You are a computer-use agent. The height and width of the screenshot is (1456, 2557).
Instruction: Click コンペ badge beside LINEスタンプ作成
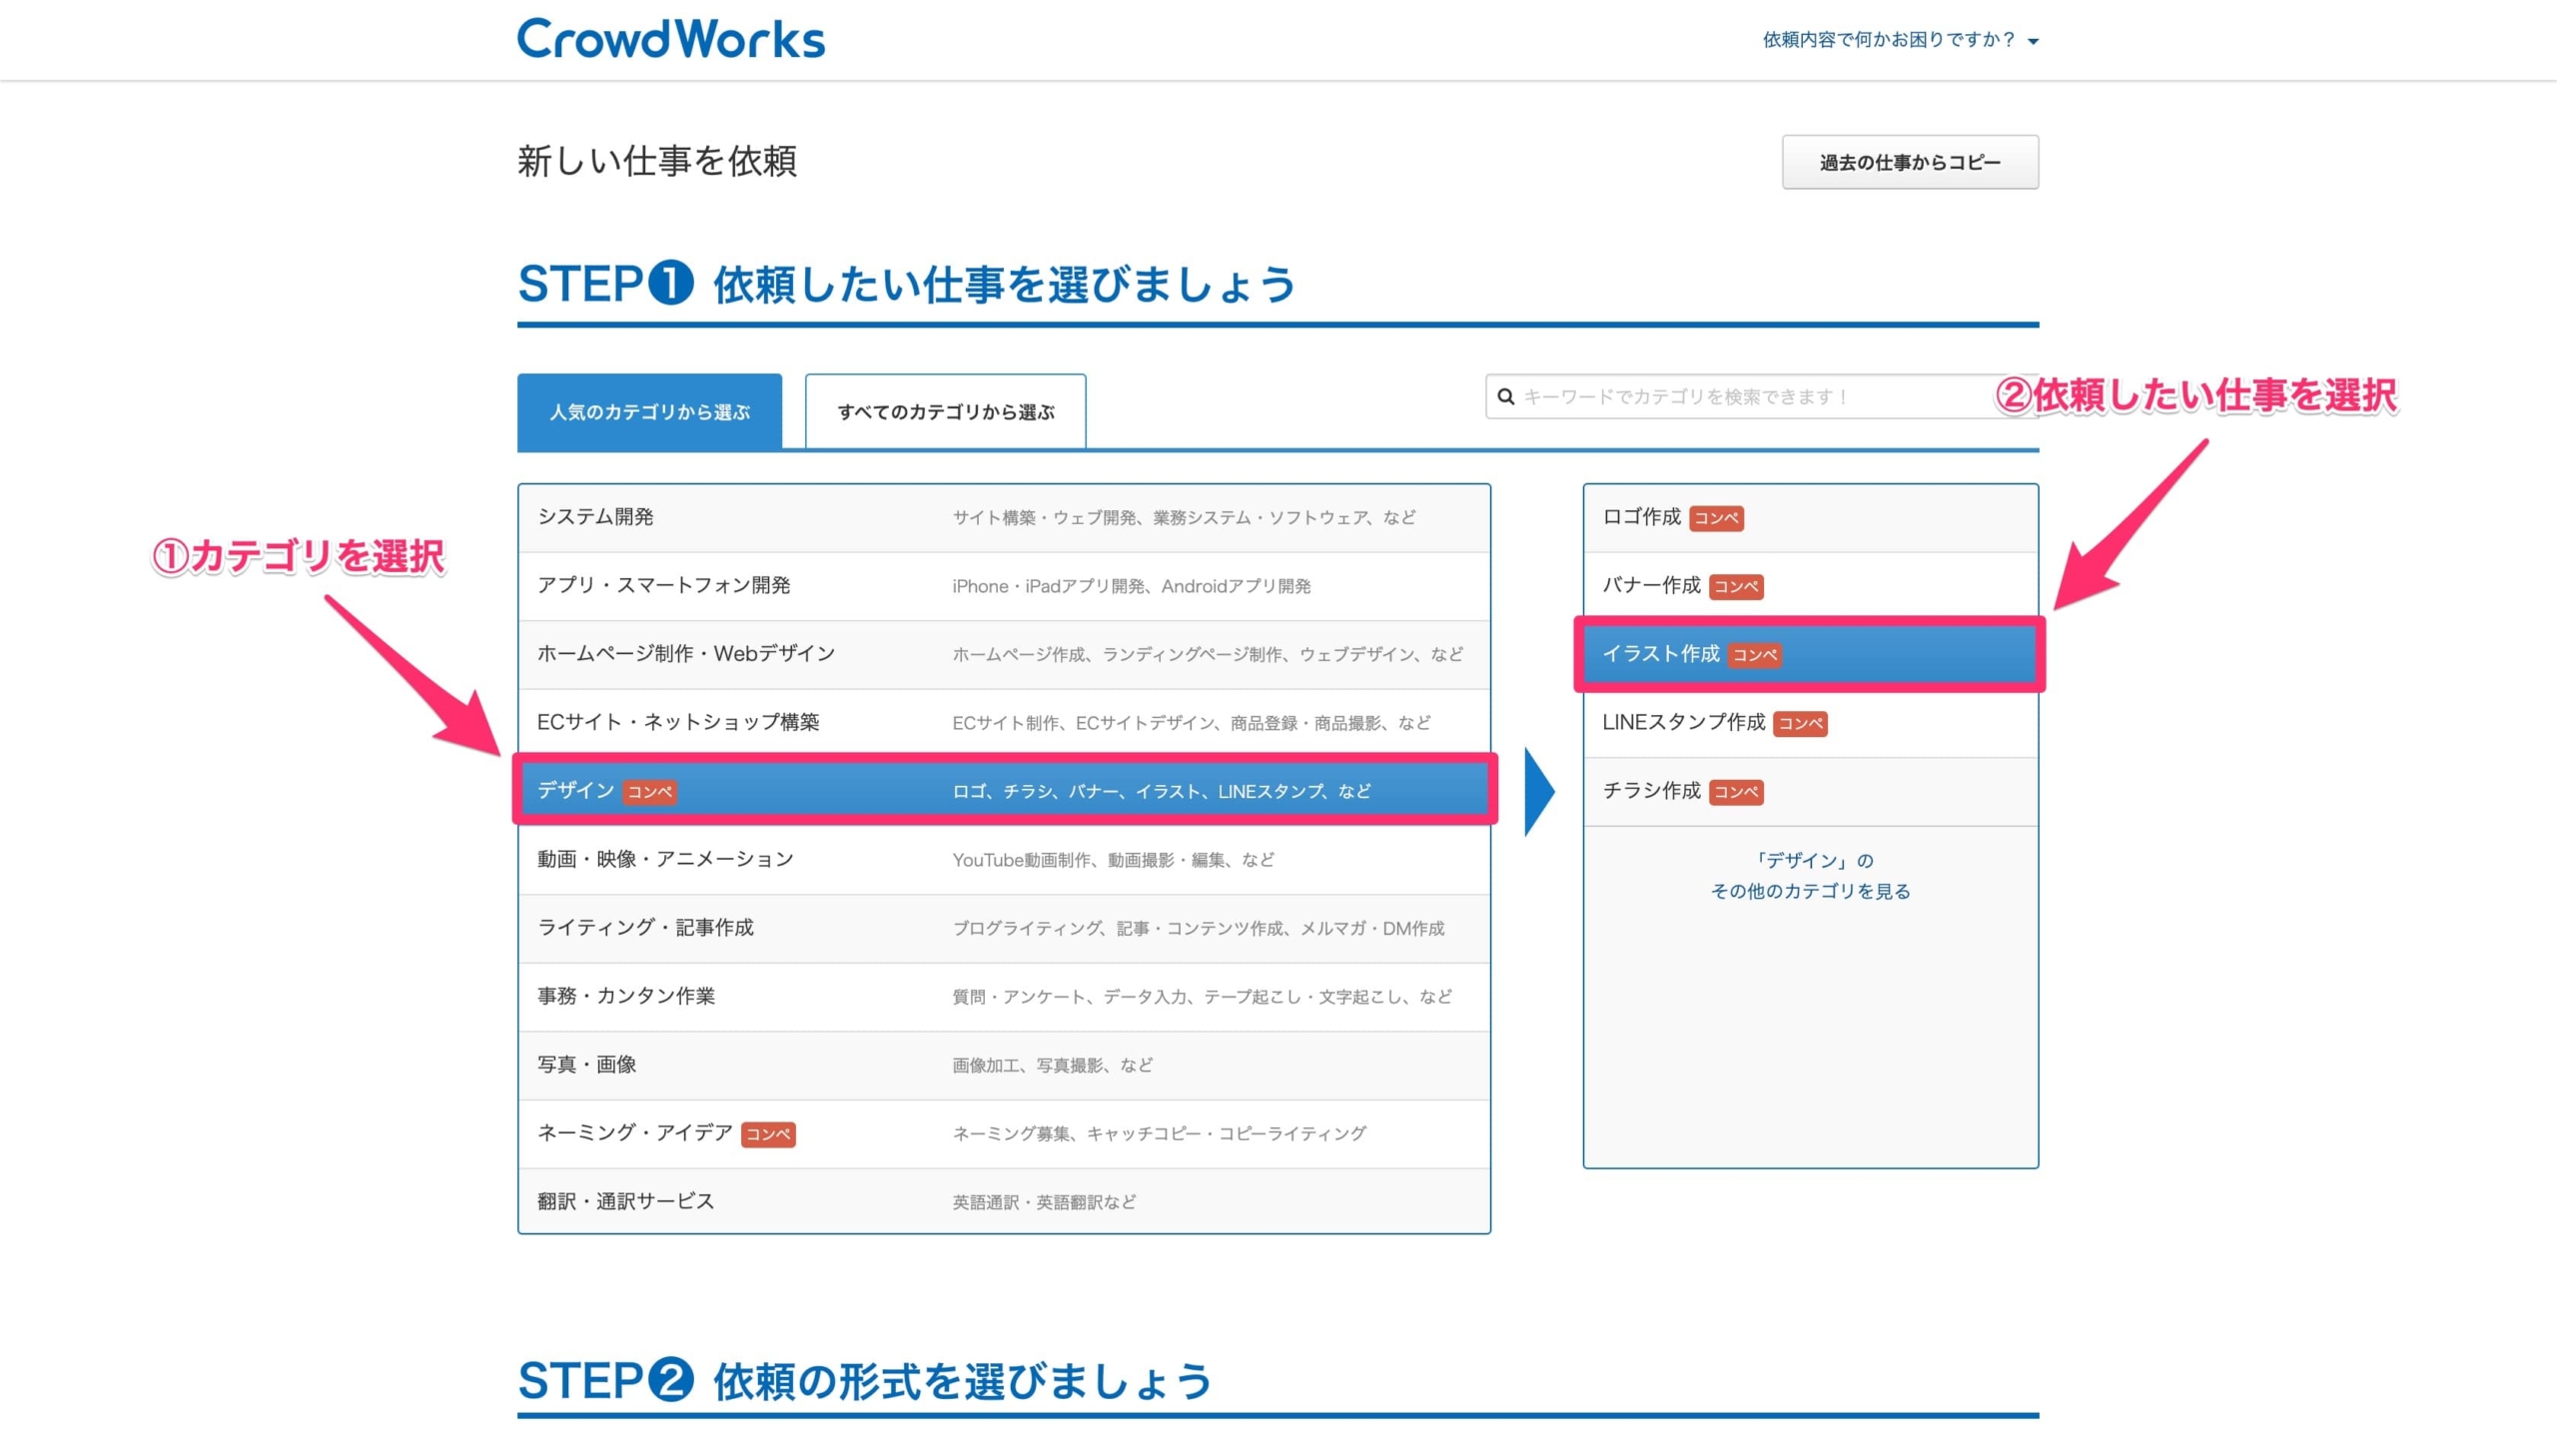pyautogui.click(x=1799, y=723)
